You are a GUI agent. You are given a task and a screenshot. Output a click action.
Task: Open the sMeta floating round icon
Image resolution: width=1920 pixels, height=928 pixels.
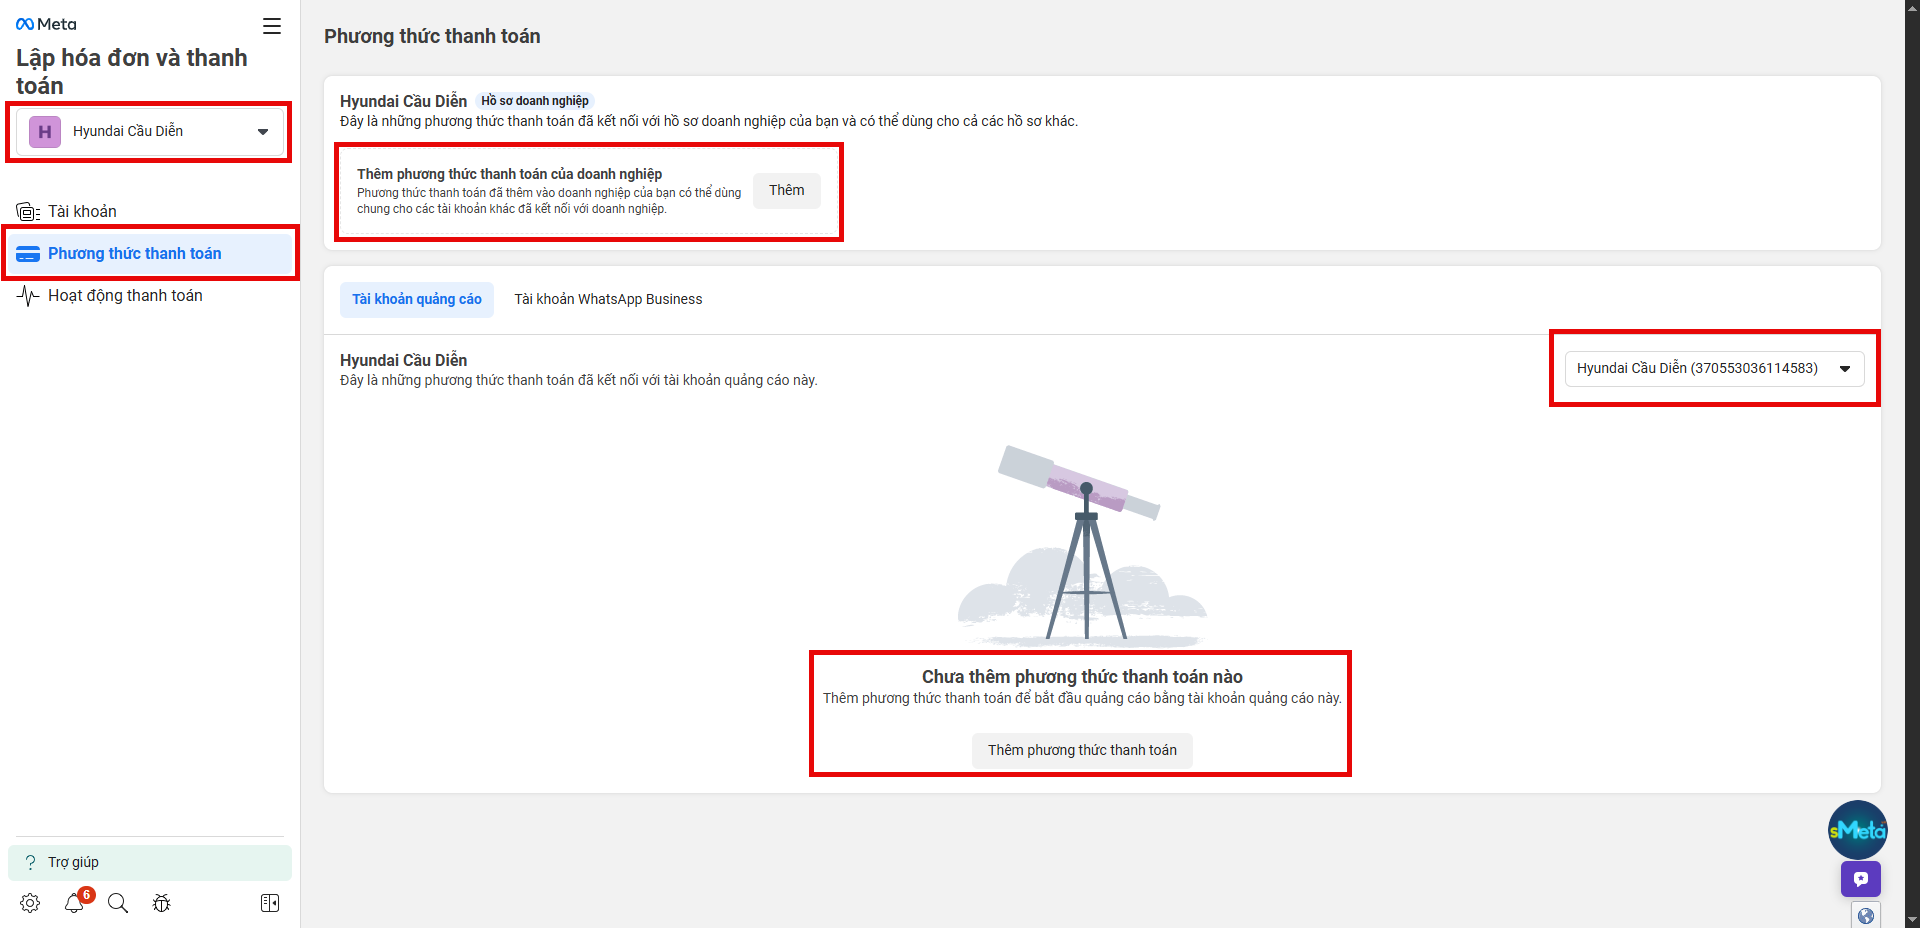tap(1857, 830)
